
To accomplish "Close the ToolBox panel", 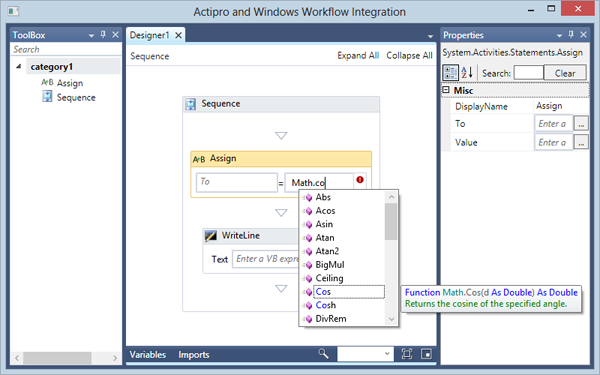I will (115, 34).
